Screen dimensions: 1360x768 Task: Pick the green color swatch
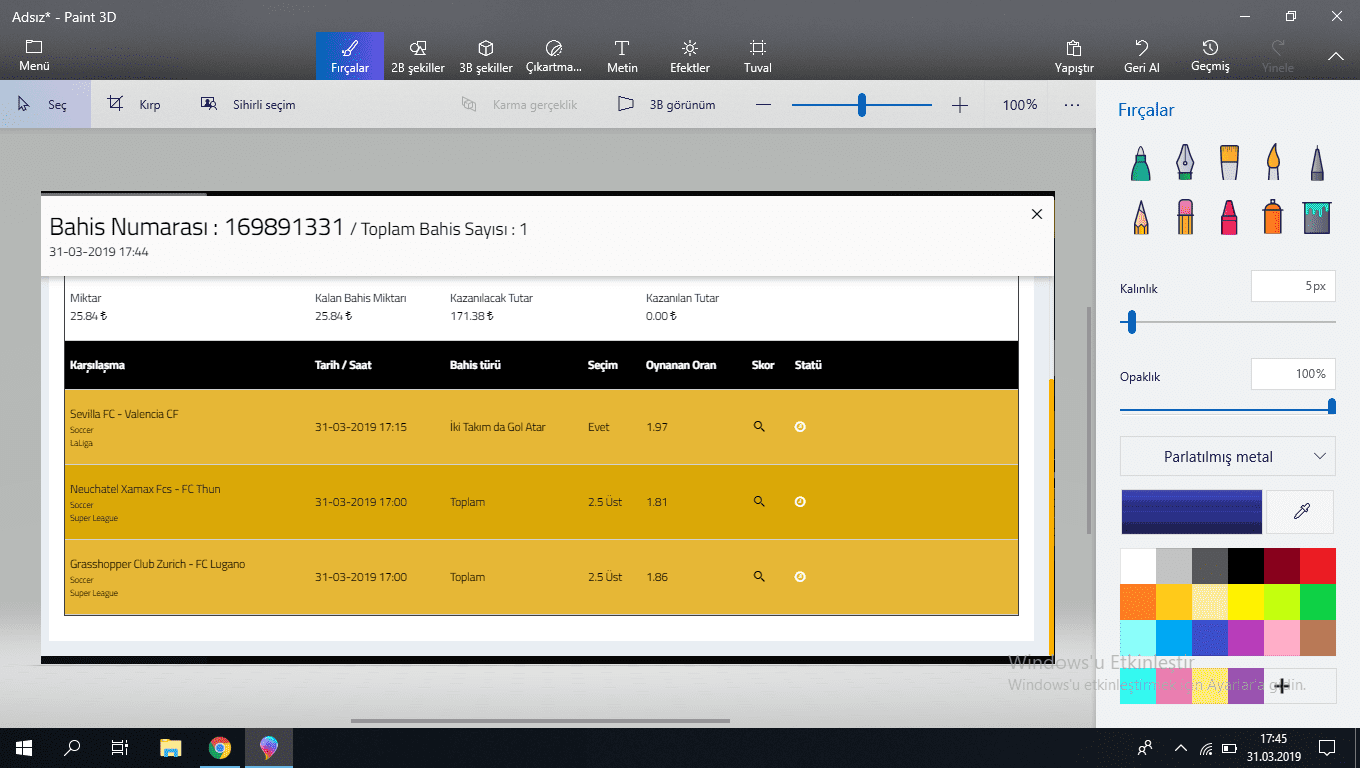click(1318, 602)
